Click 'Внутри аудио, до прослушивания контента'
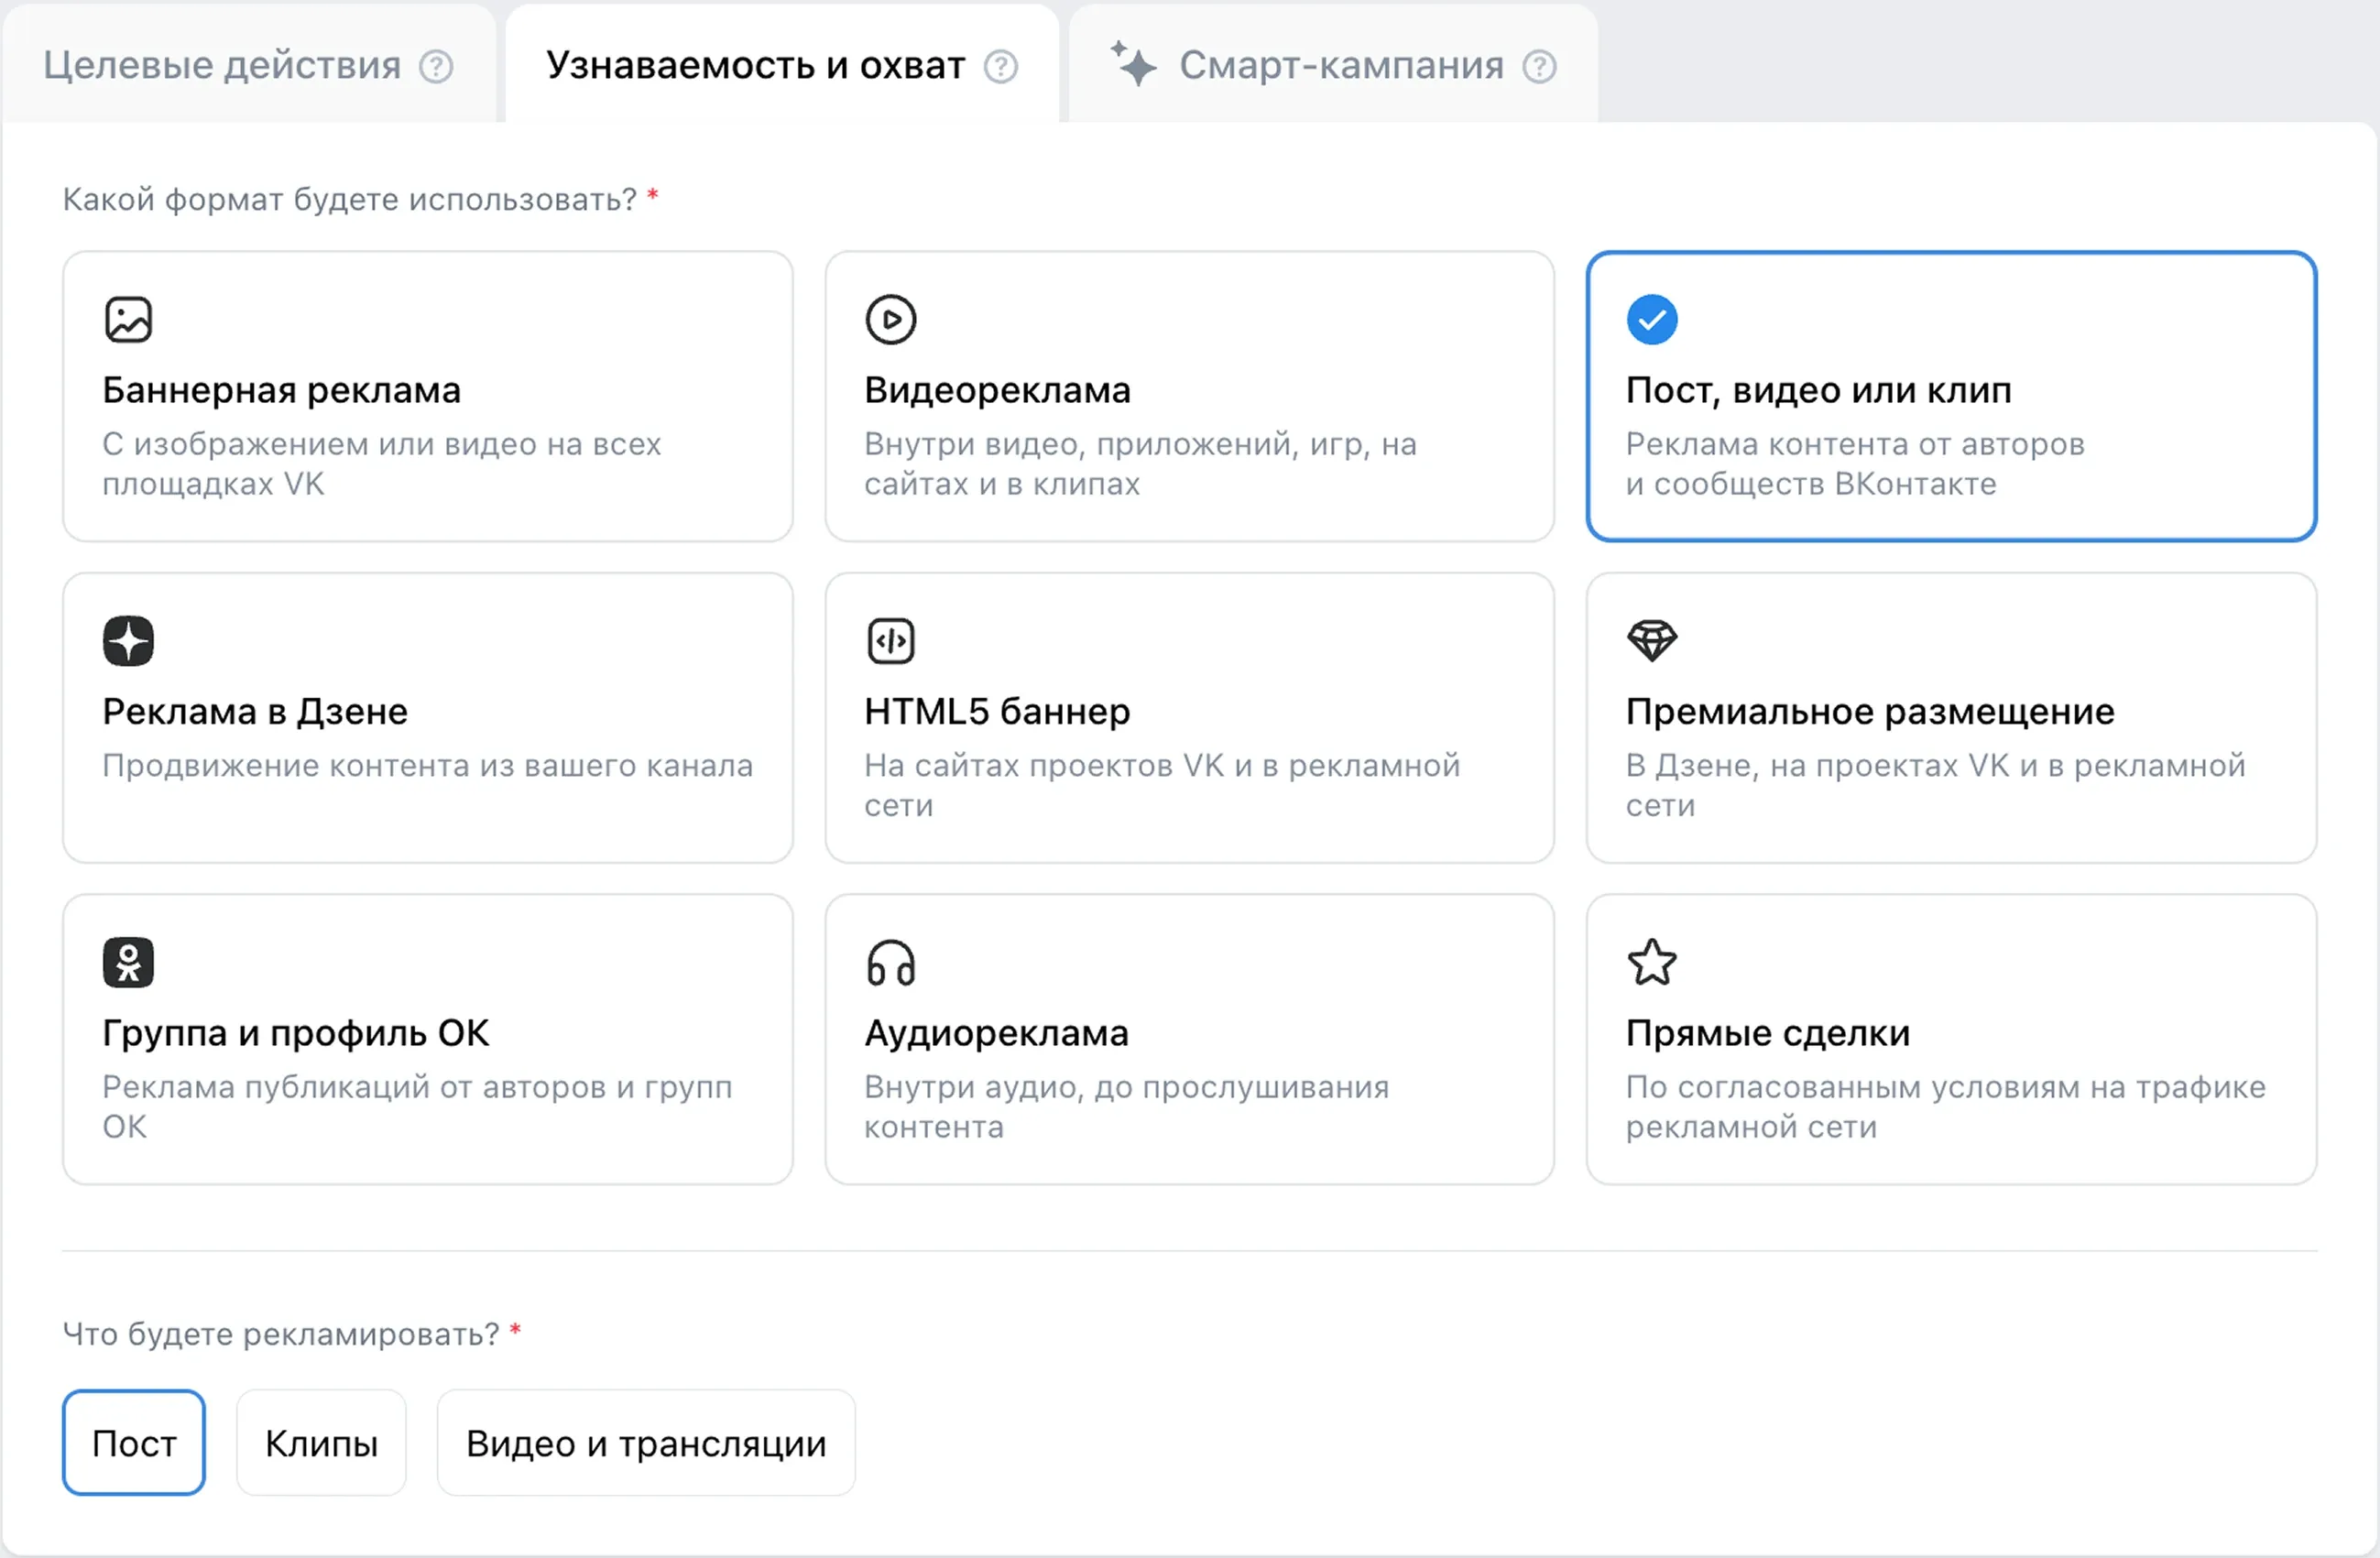Screen dimensions: 2380x1558 (1126, 1107)
